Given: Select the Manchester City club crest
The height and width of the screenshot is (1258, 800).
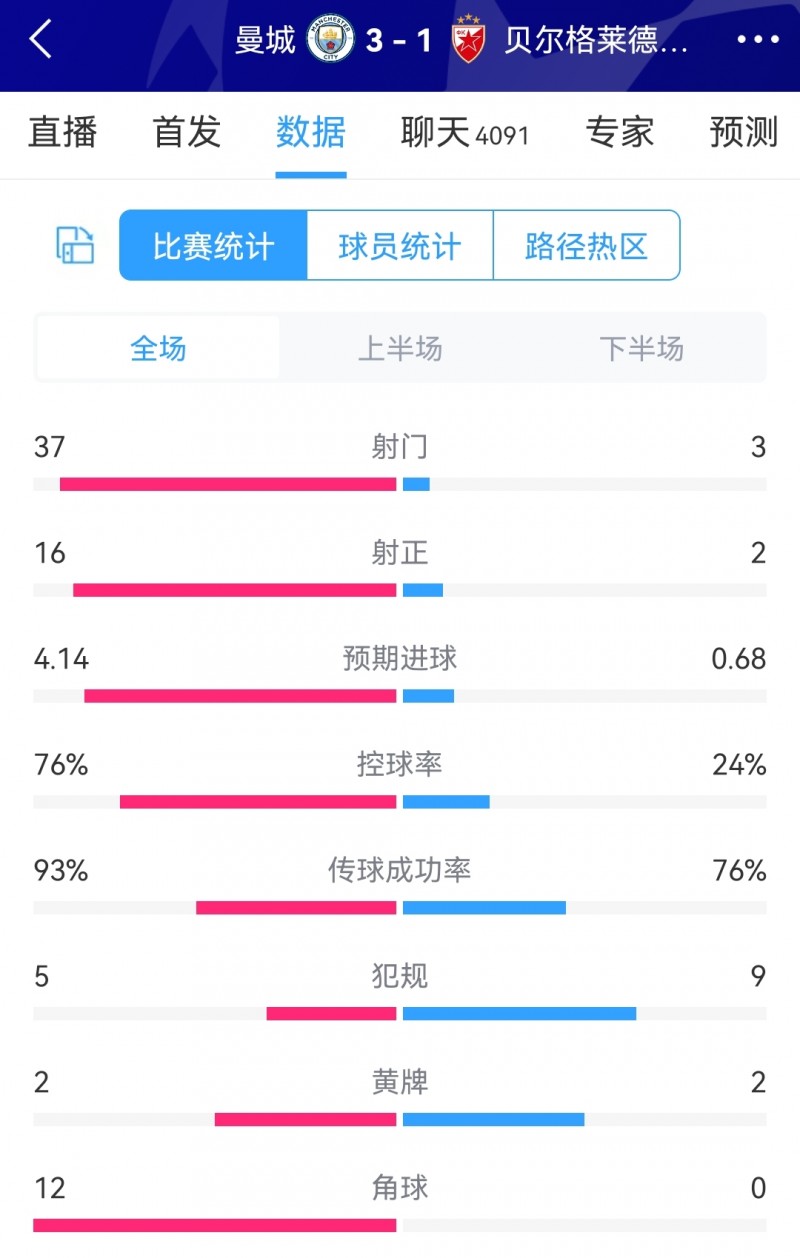Looking at the screenshot, I should (x=330, y=39).
